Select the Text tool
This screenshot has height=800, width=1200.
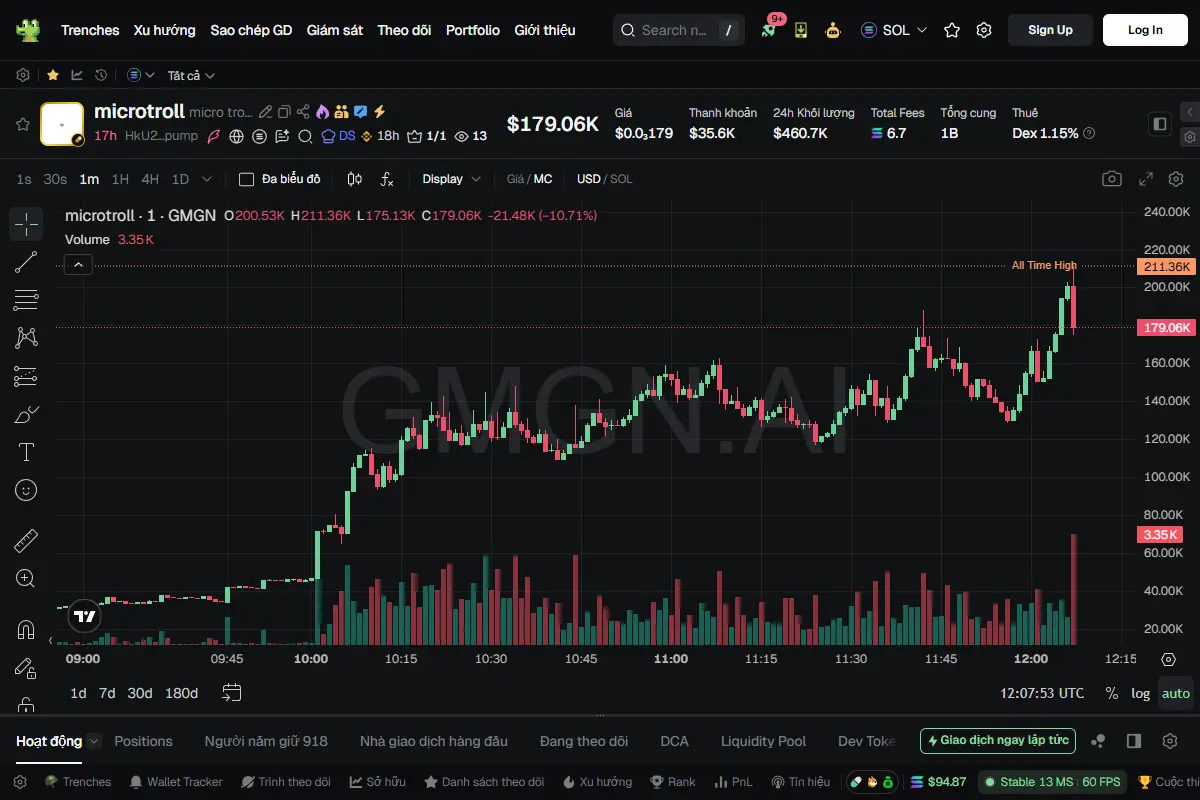tap(26, 452)
